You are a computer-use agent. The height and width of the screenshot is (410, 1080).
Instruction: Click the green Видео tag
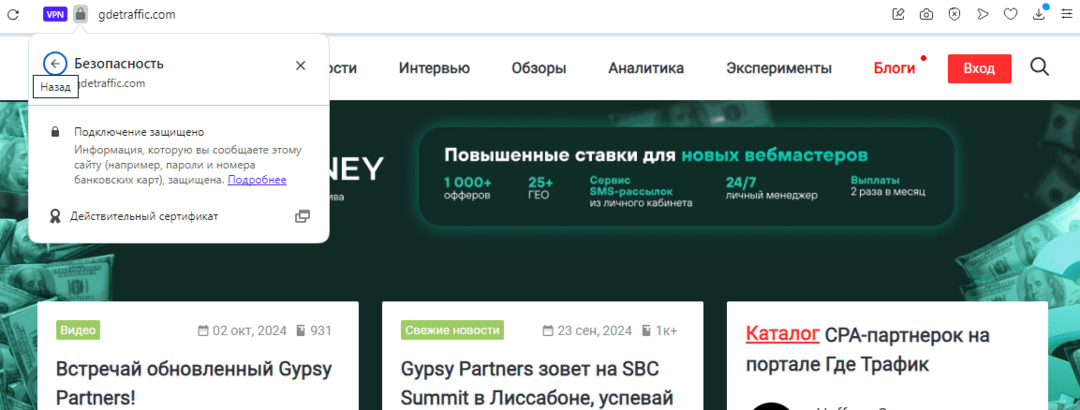click(x=78, y=330)
